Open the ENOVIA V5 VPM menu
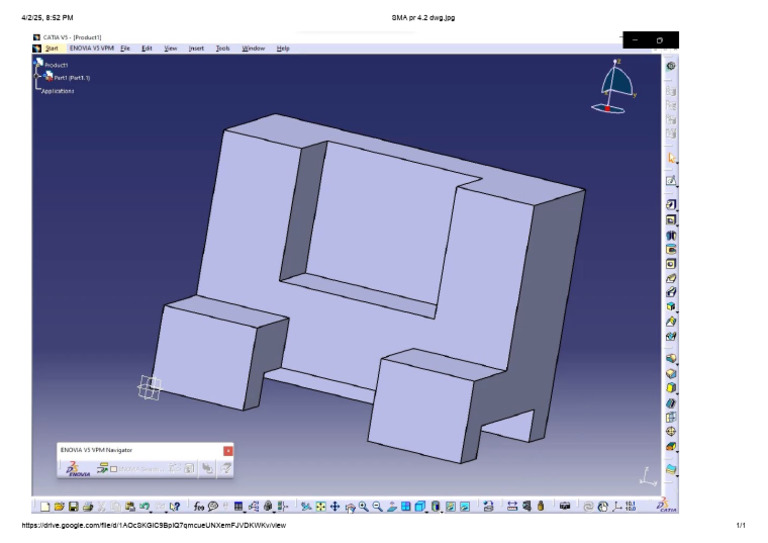The height and width of the screenshot is (543, 768). pyautogui.click(x=91, y=48)
